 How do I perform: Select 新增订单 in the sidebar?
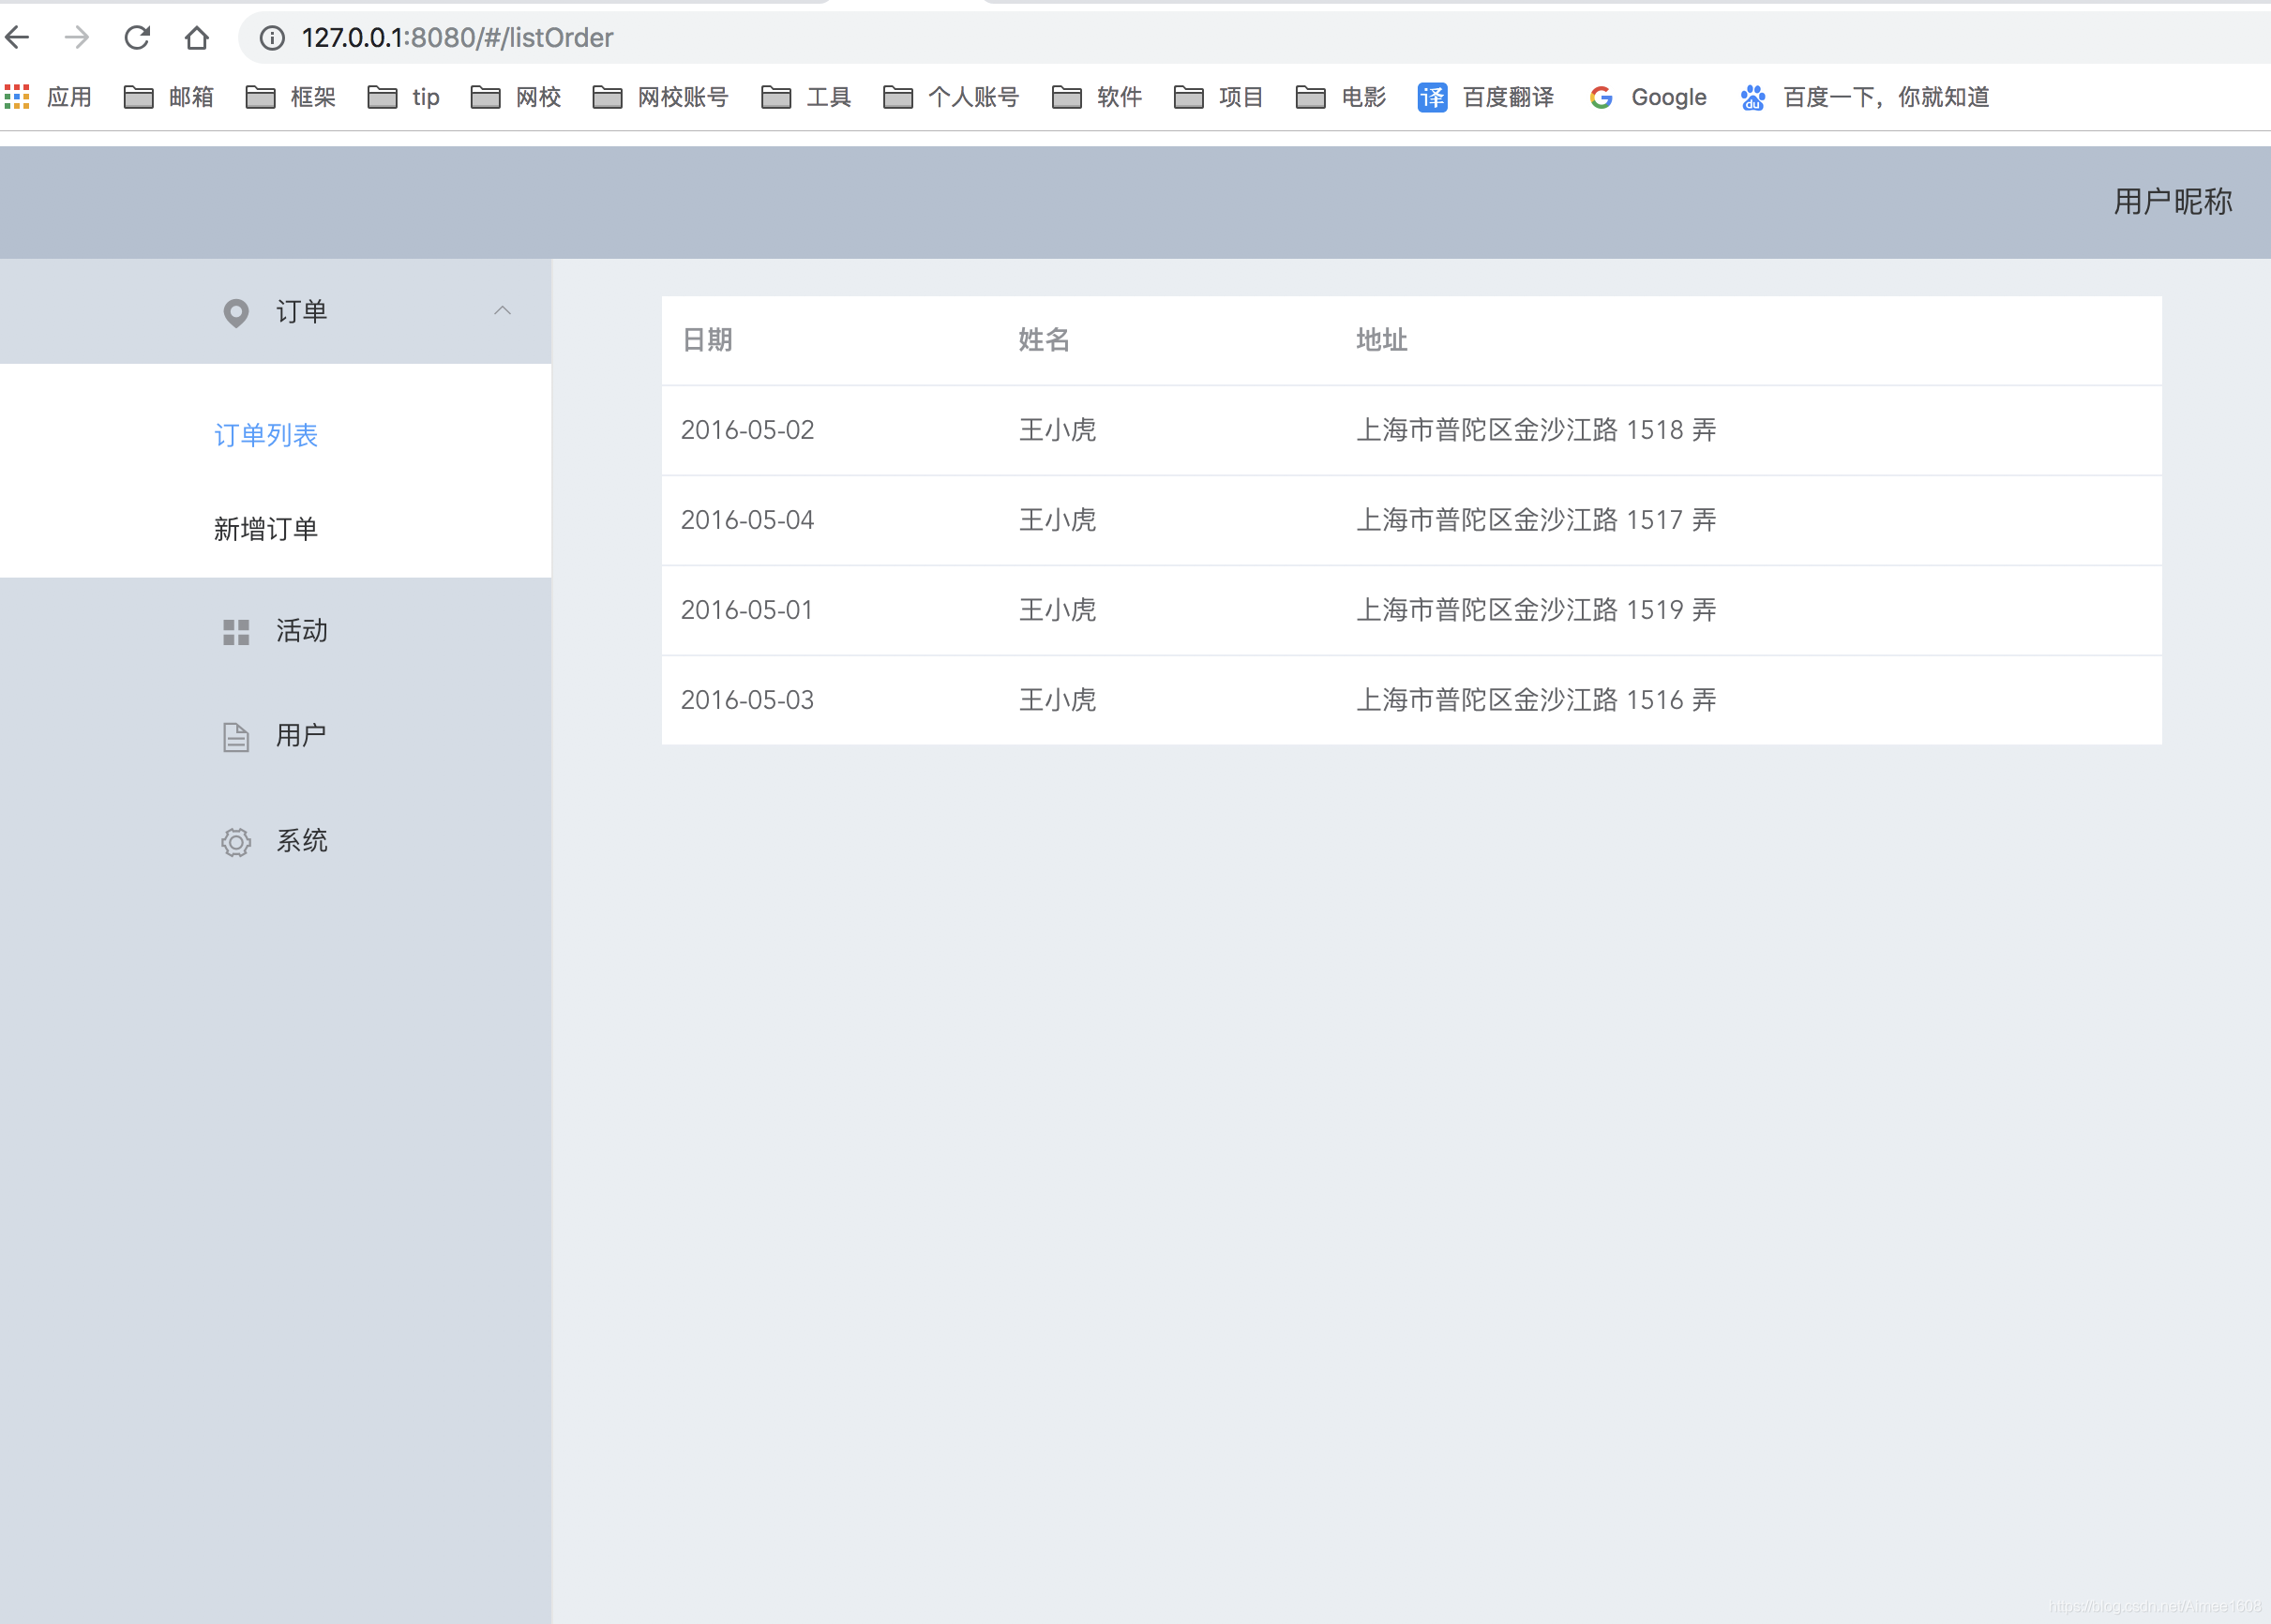(266, 529)
